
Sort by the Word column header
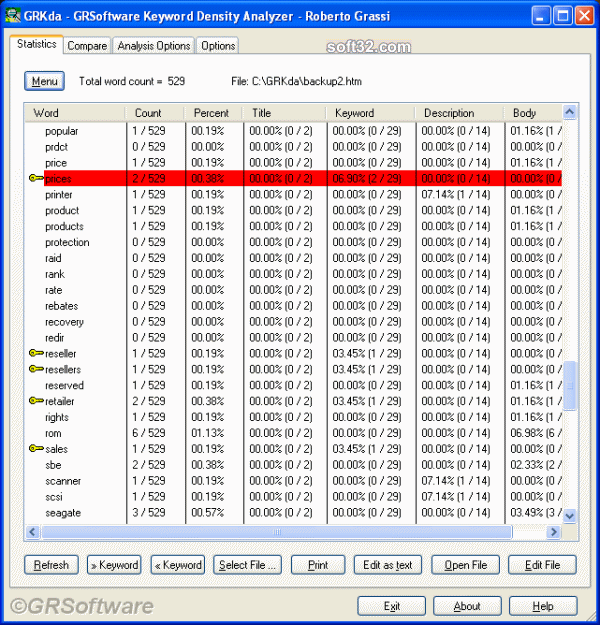[75, 113]
